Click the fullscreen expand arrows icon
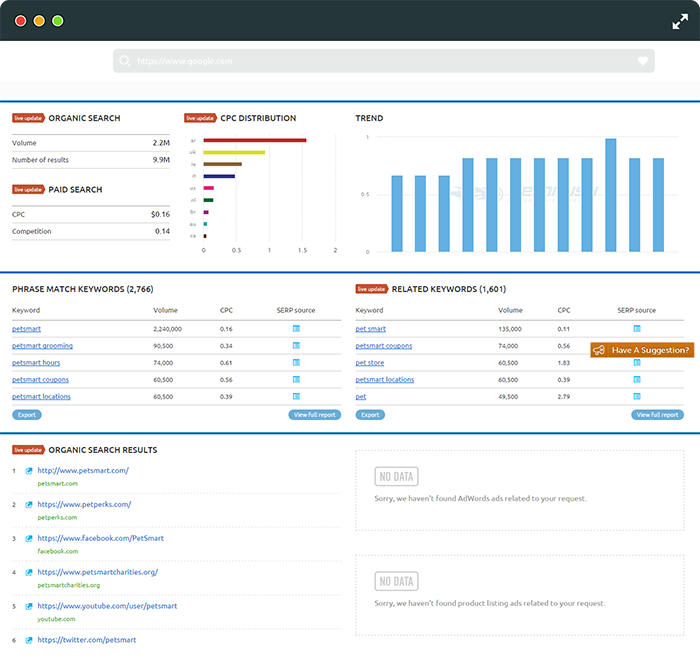This screenshot has width=700, height=670. (680, 21)
